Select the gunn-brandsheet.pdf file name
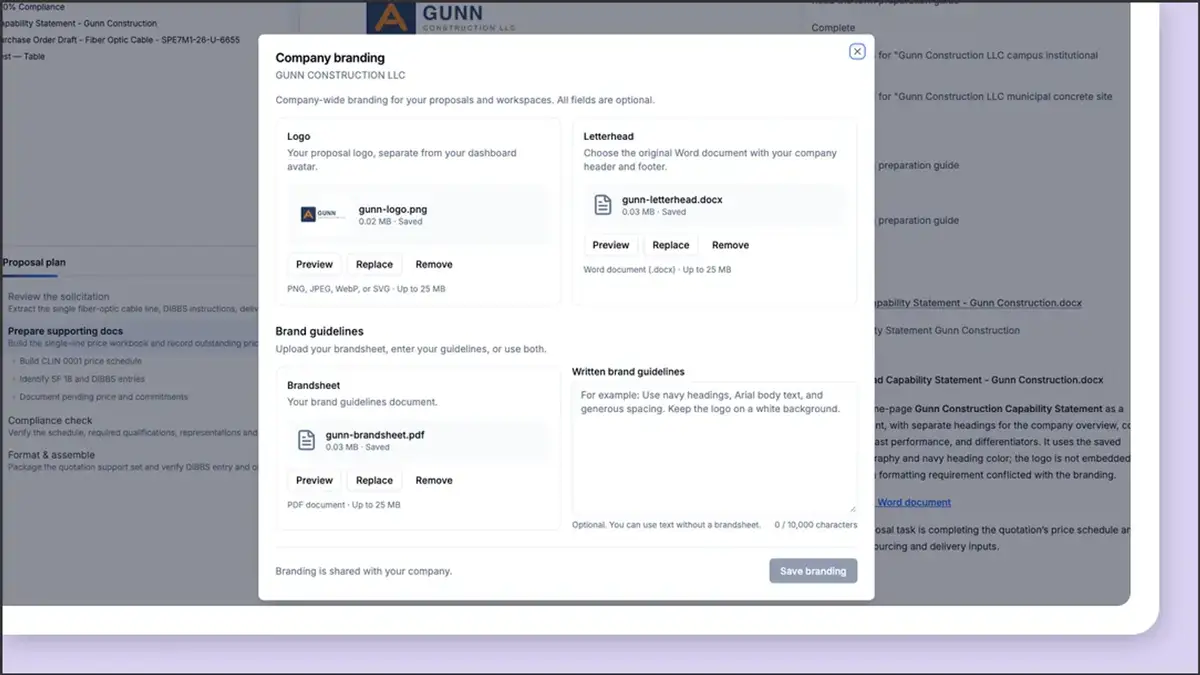 click(x=376, y=435)
